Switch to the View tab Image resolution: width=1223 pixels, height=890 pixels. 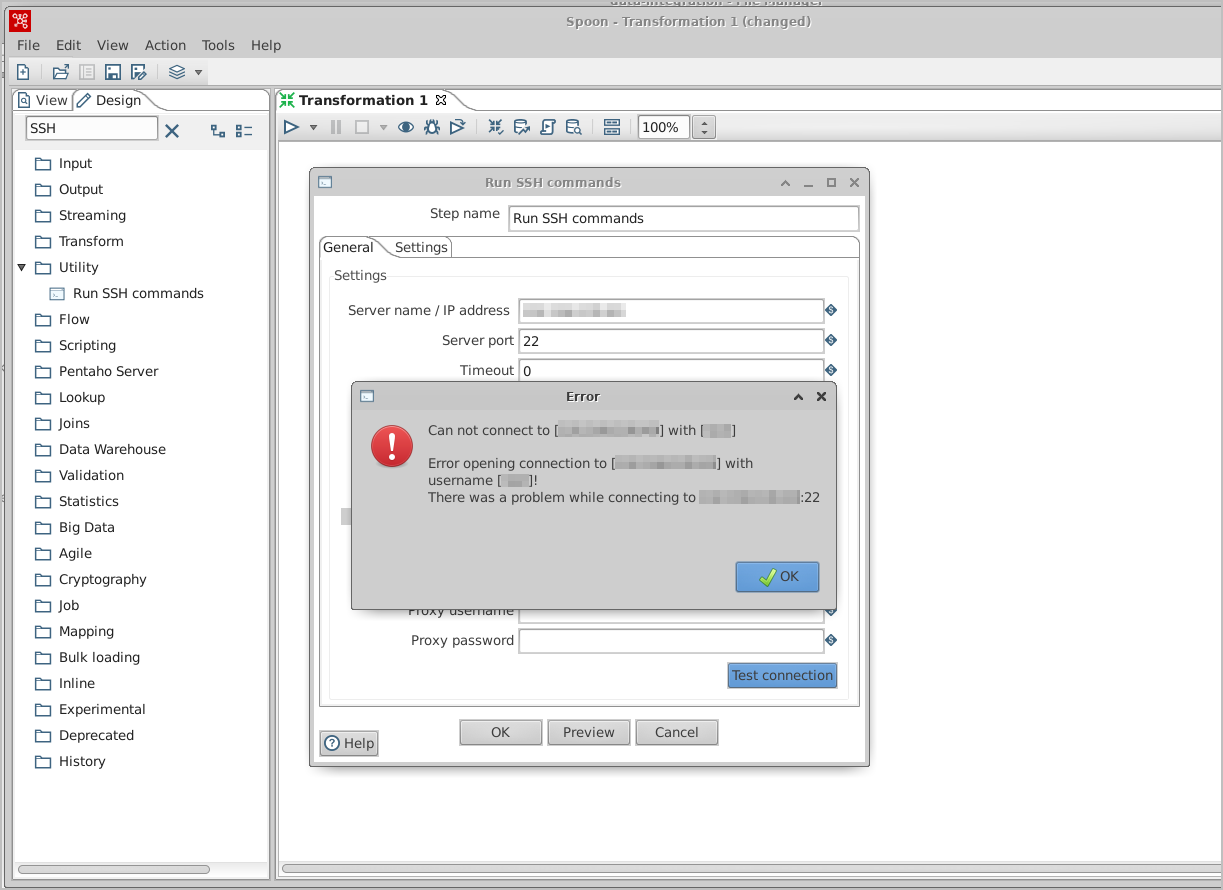point(43,100)
